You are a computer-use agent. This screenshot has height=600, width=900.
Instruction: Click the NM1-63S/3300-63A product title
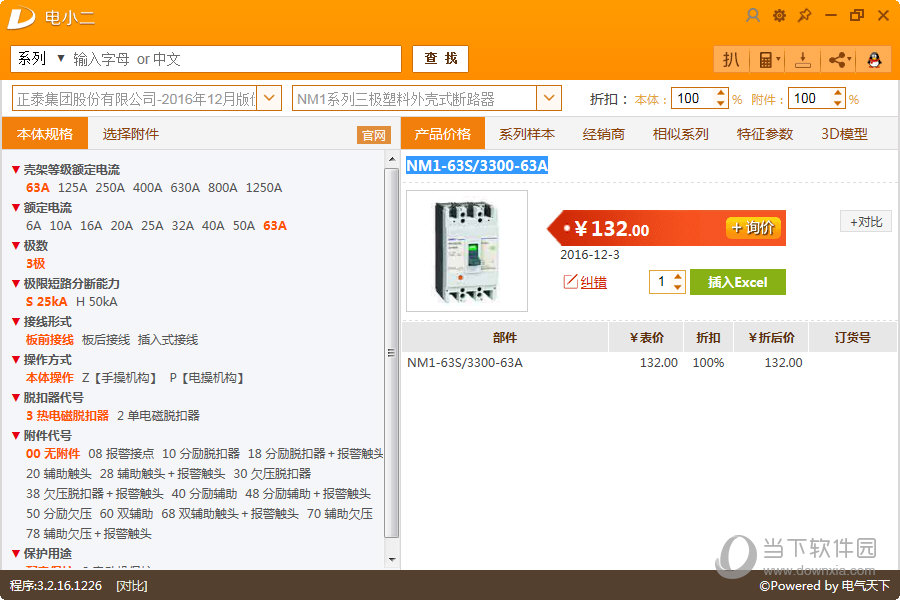click(x=477, y=165)
